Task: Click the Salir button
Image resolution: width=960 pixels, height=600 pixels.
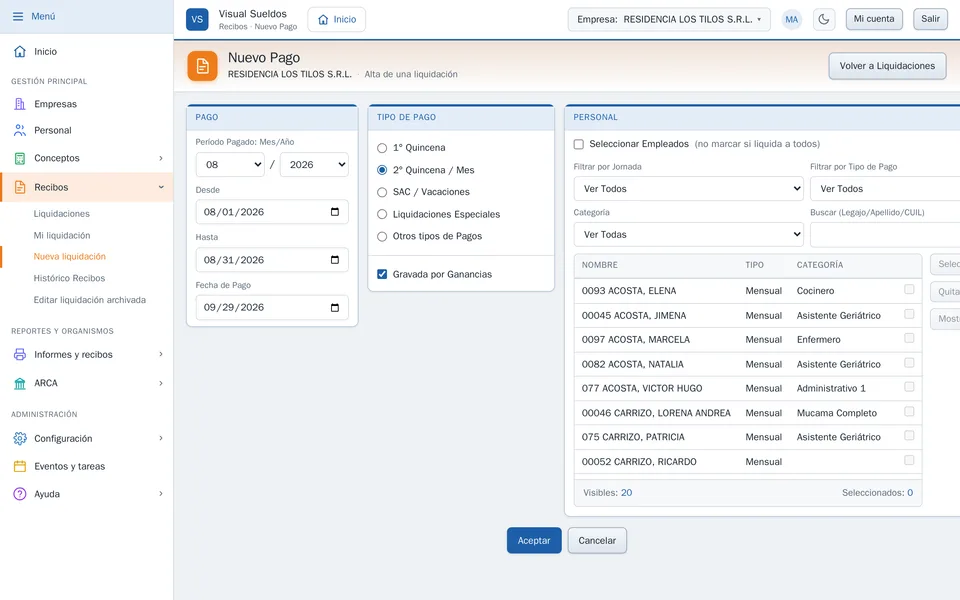Action: click(x=930, y=19)
